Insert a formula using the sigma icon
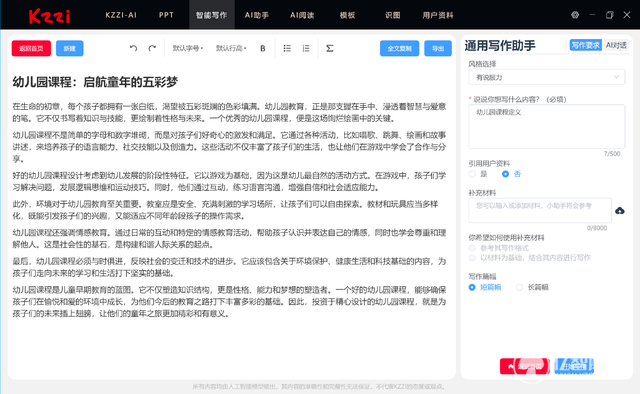Viewport: 640px width, 394px height. click(330, 48)
